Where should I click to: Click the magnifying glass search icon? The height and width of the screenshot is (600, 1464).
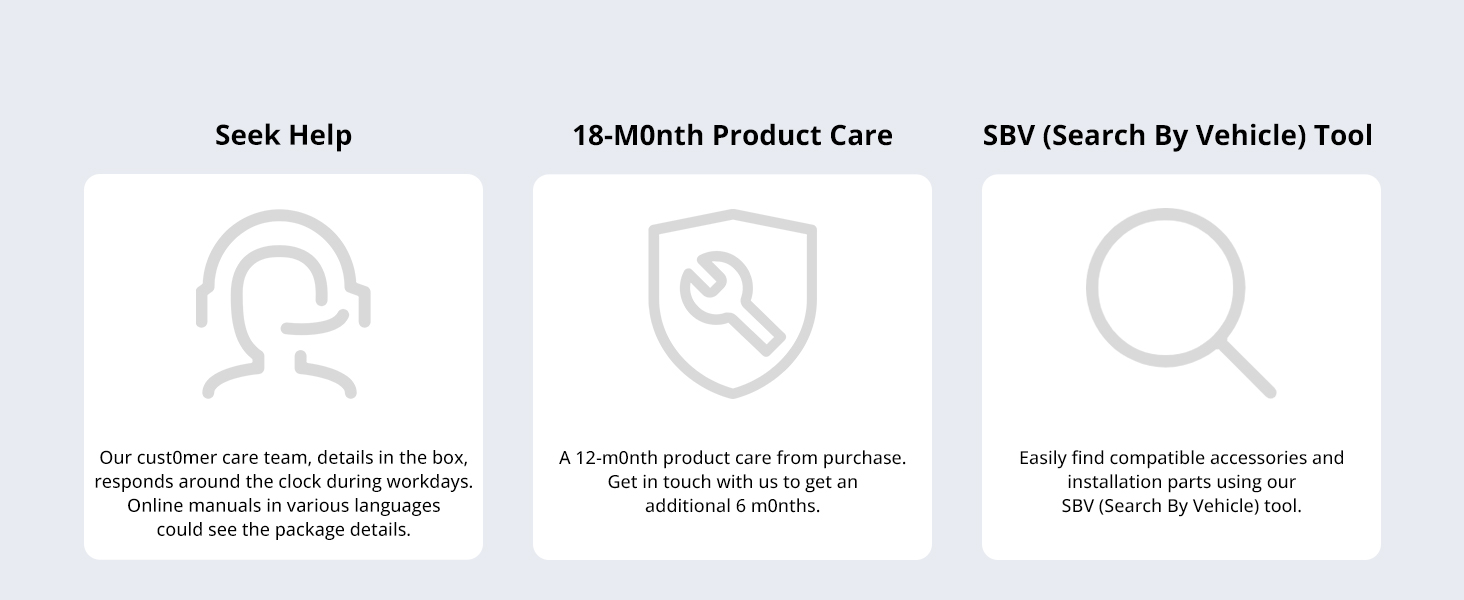click(1181, 303)
